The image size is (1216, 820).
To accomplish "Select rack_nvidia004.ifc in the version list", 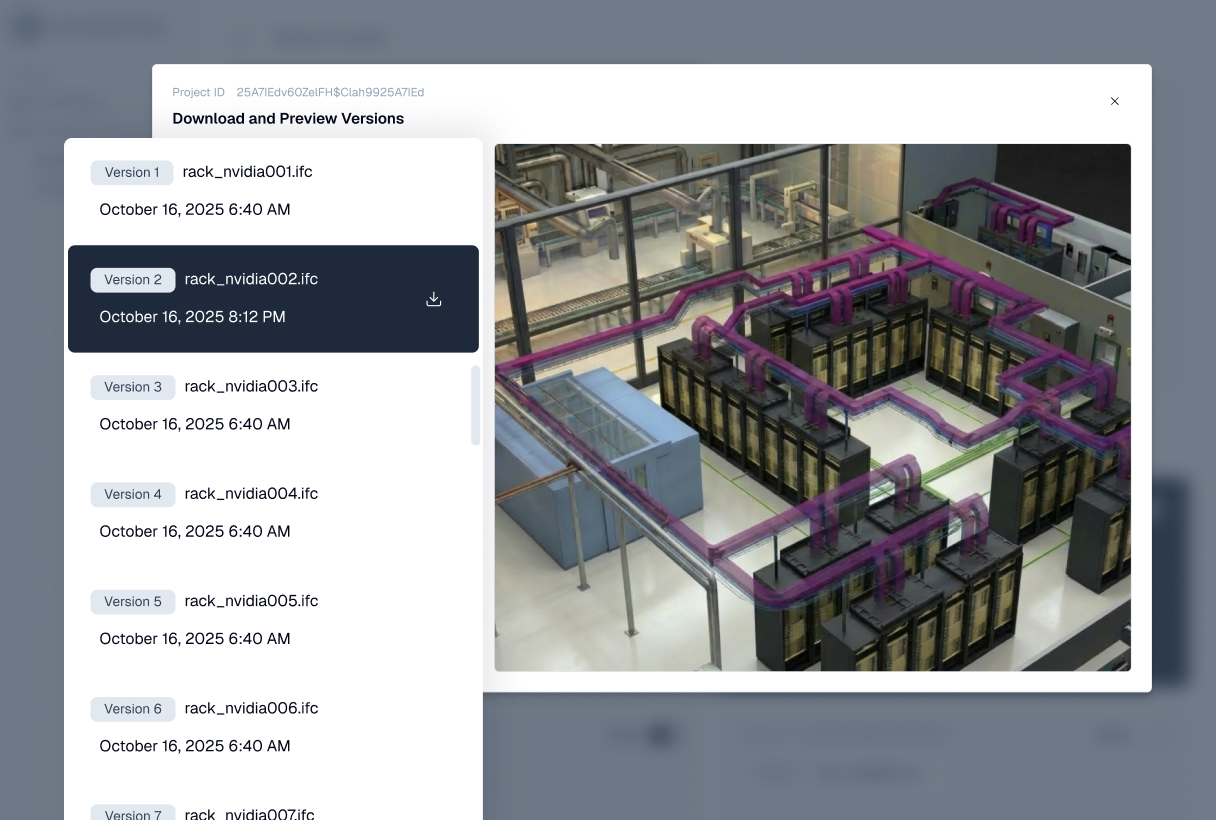I will pyautogui.click(x=251, y=493).
